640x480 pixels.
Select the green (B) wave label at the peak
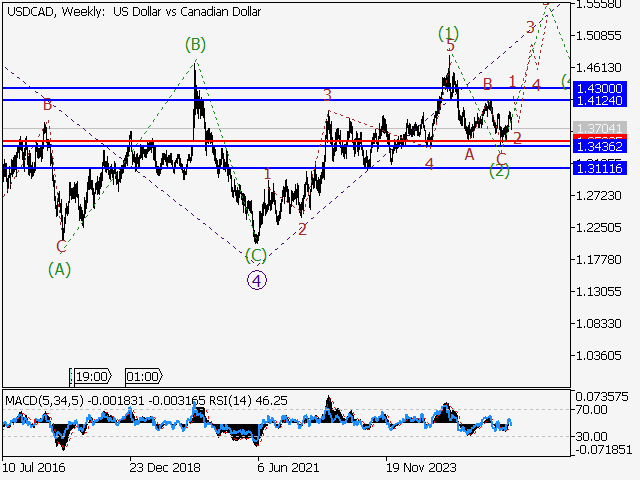[x=195, y=44]
